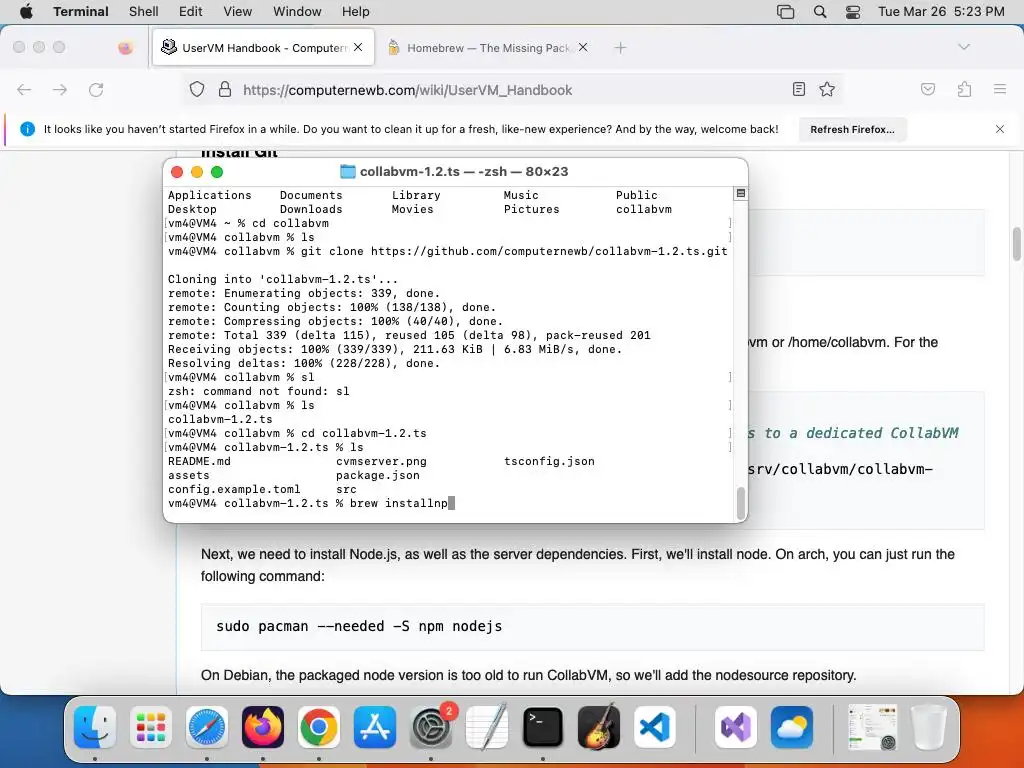Open Safari from the Dock
The image size is (1024, 768).
207,727
